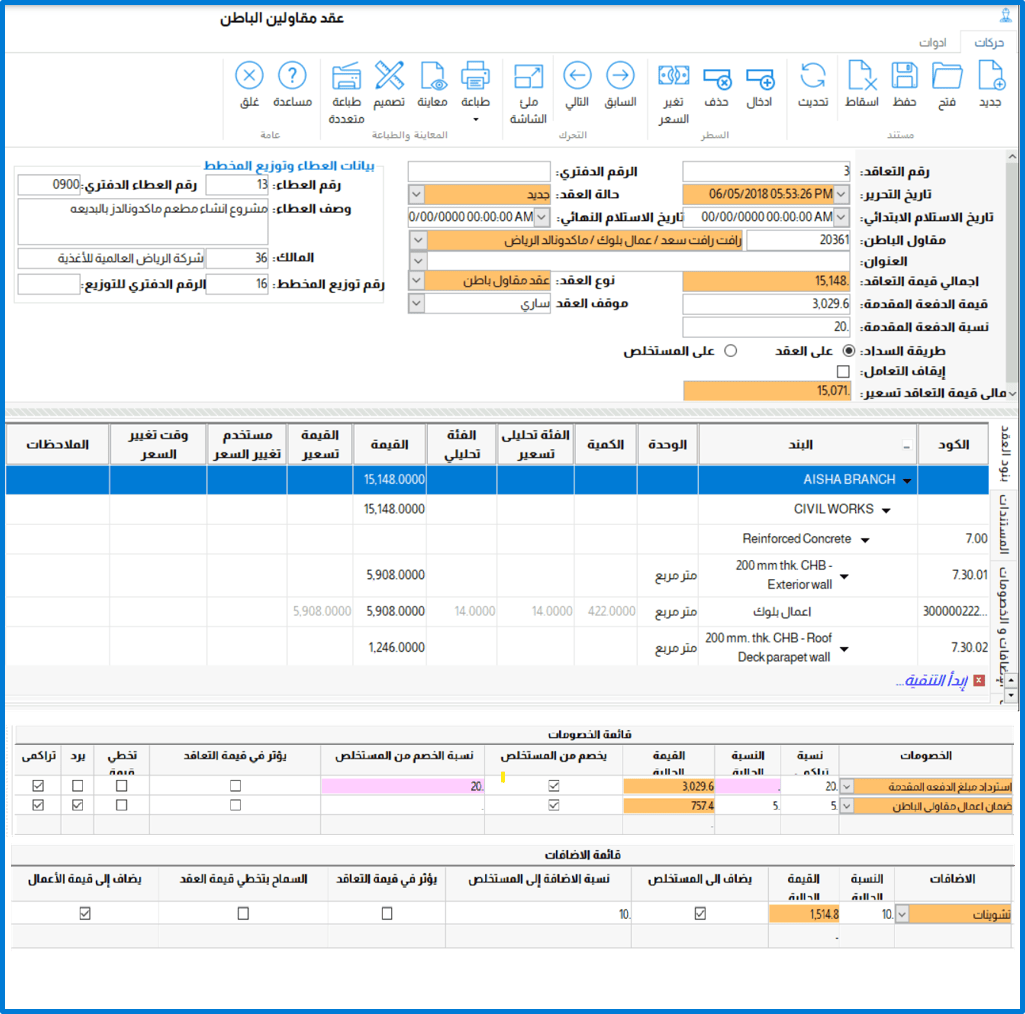Refresh with the تحديث icon
Image resolution: width=1025 pixels, height=1014 pixels.
[x=813, y=75]
